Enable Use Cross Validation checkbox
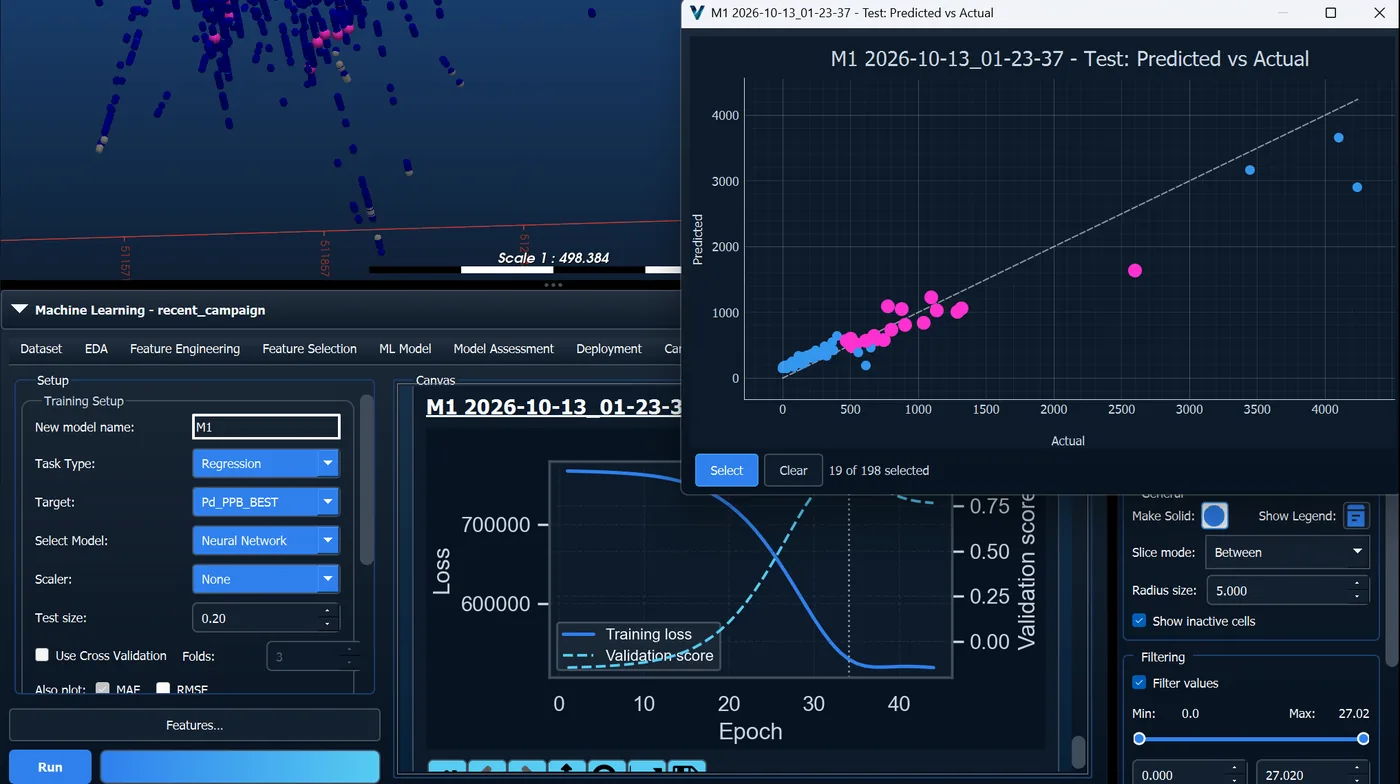 pos(42,655)
